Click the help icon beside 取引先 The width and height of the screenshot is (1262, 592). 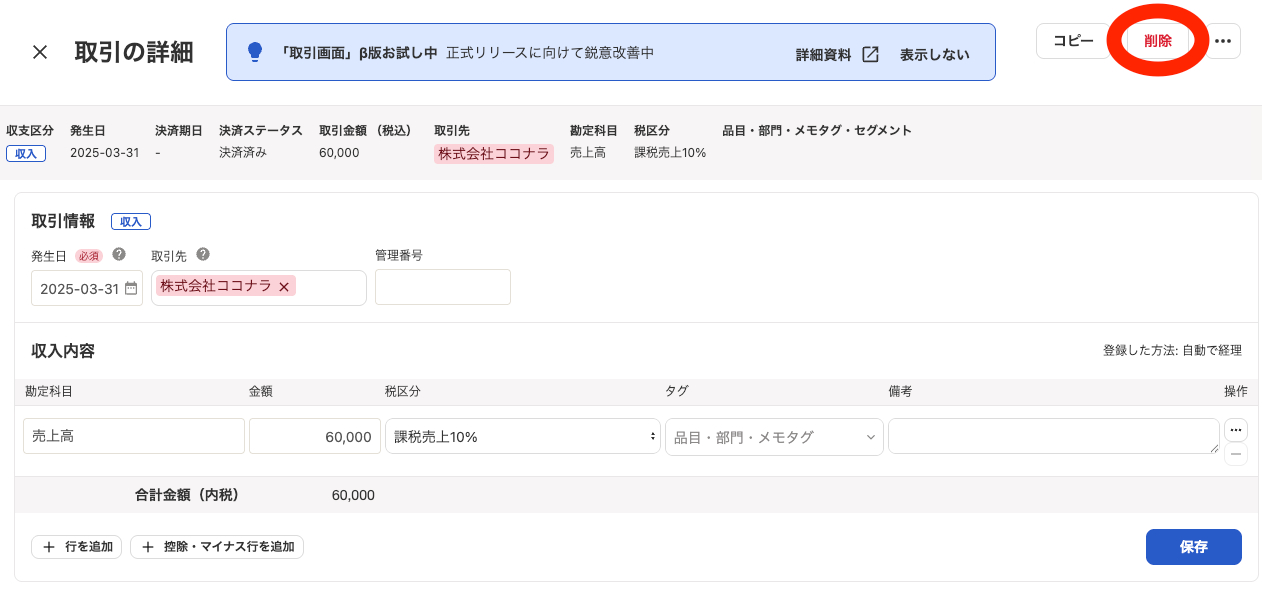click(203, 255)
